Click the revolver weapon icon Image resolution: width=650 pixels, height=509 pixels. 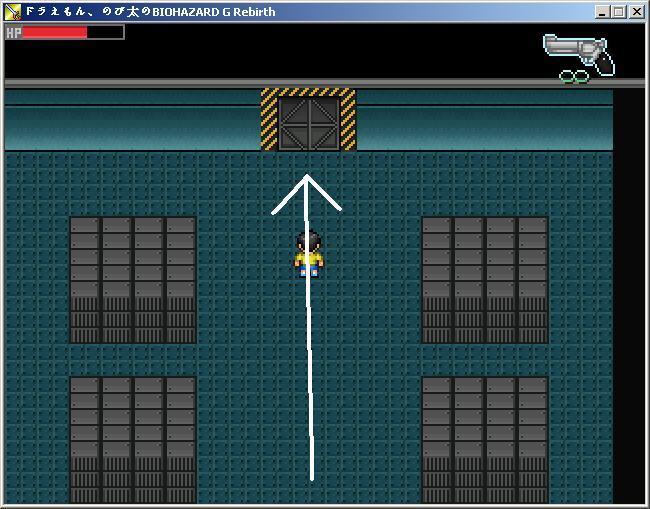pyautogui.click(x=579, y=55)
